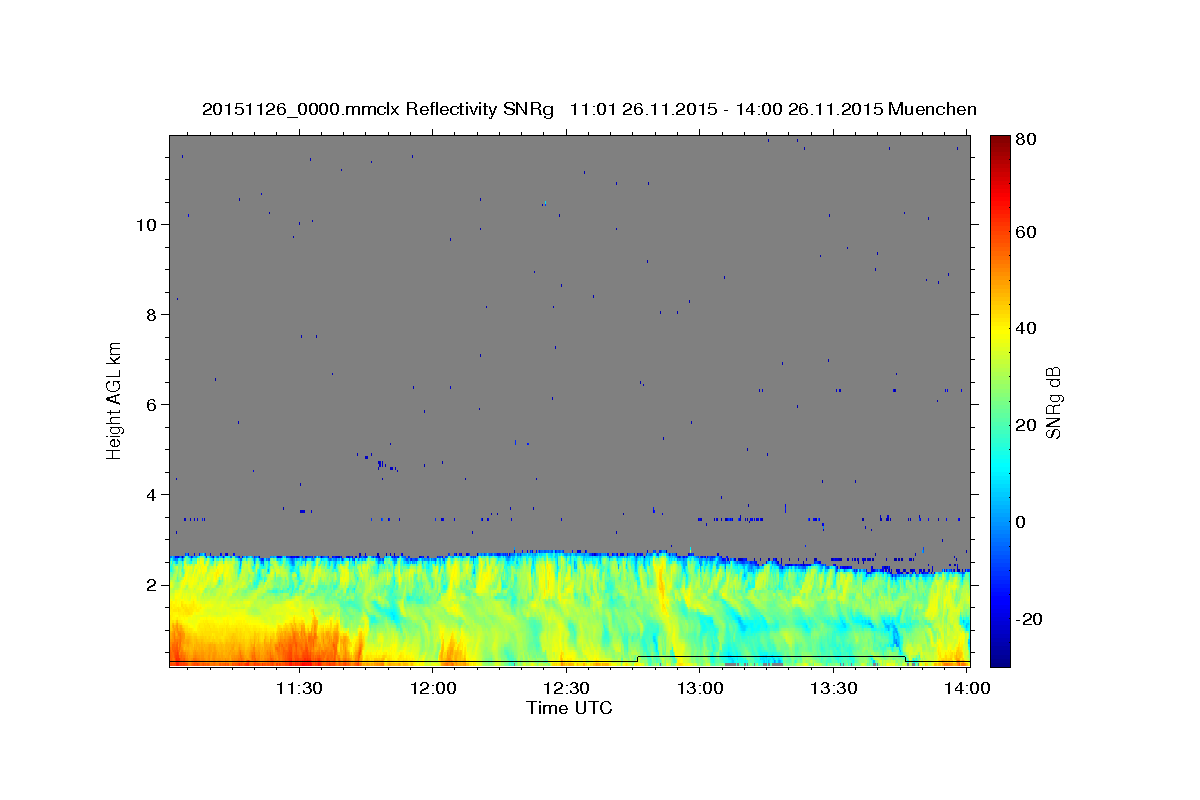This screenshot has width=1200, height=800.
Task: Click the 'Height AGL km' axis title
Action: pos(115,400)
